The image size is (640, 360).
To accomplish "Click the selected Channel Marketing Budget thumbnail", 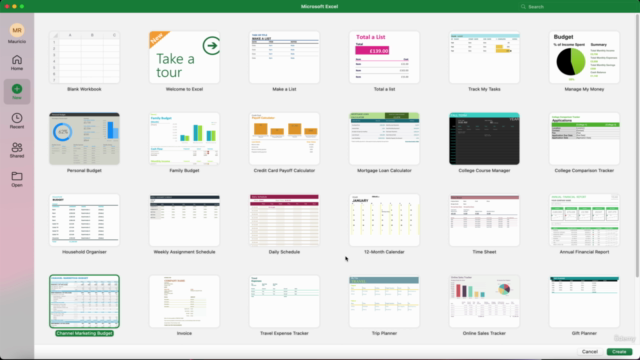I will [x=84, y=301].
